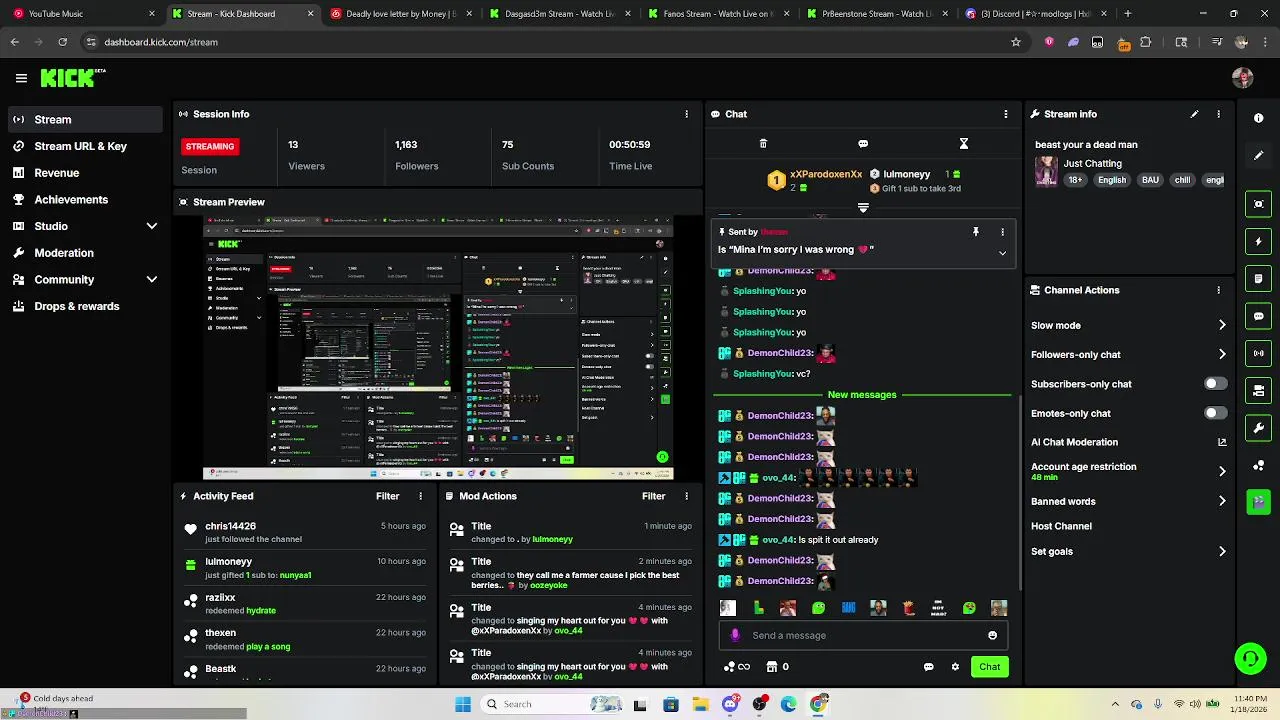
Task: Click the pencil edit icon in the Stream info header
Action: (x=1194, y=114)
